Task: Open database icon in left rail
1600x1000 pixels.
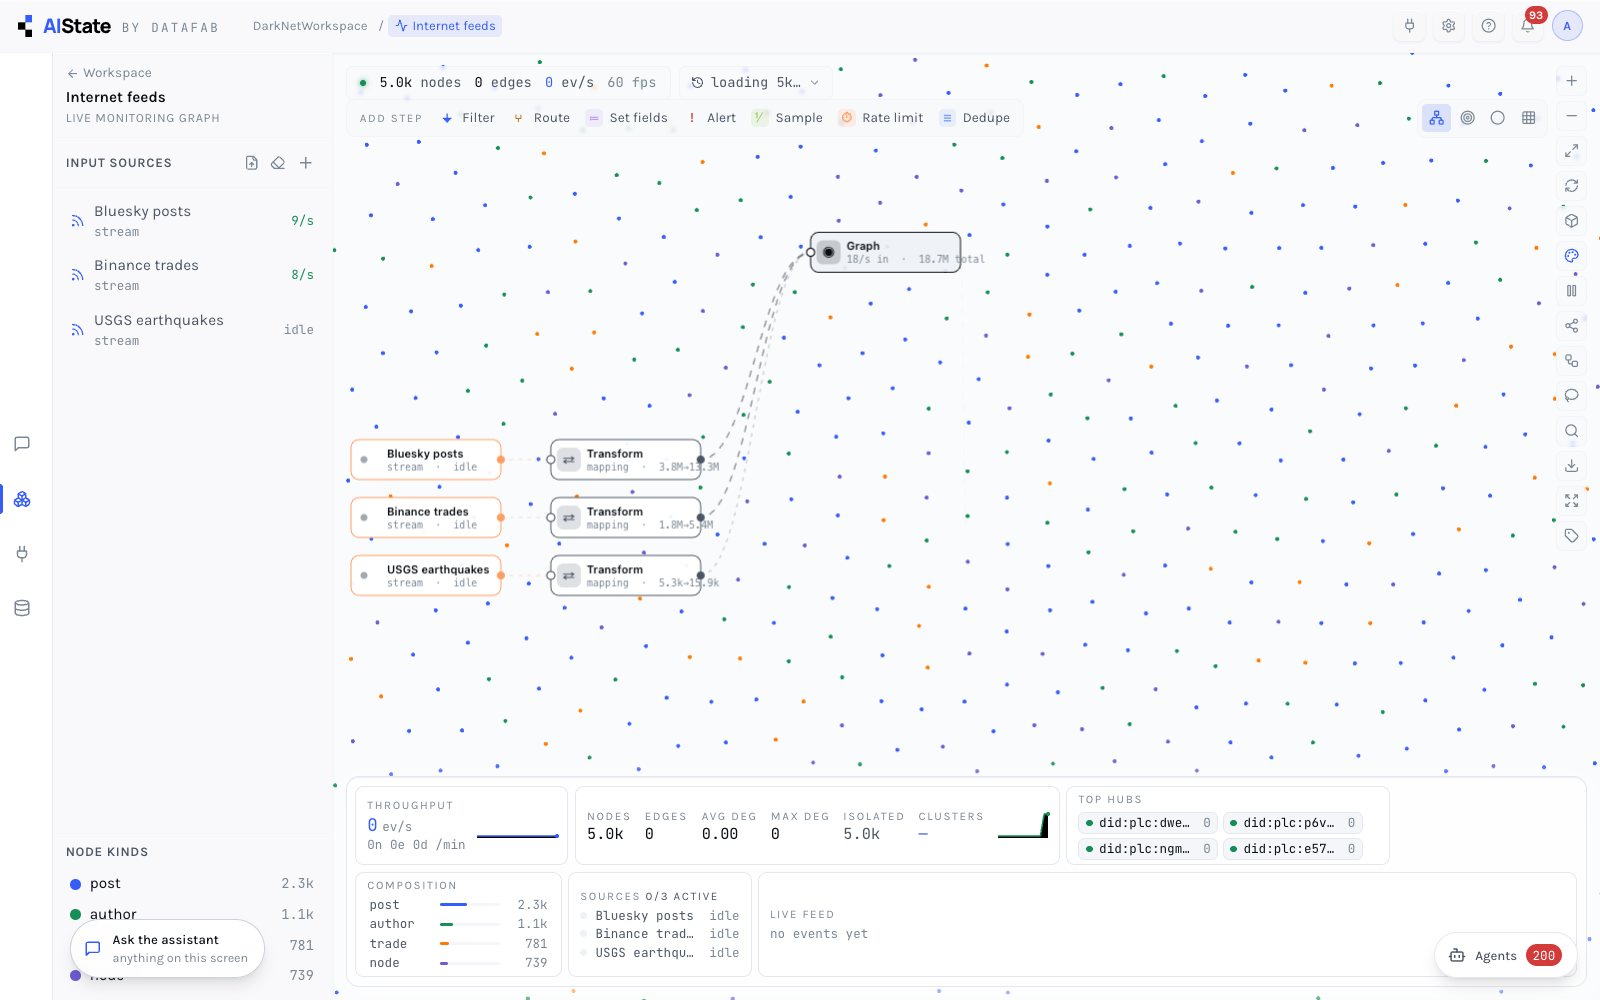Action: pos(22,608)
